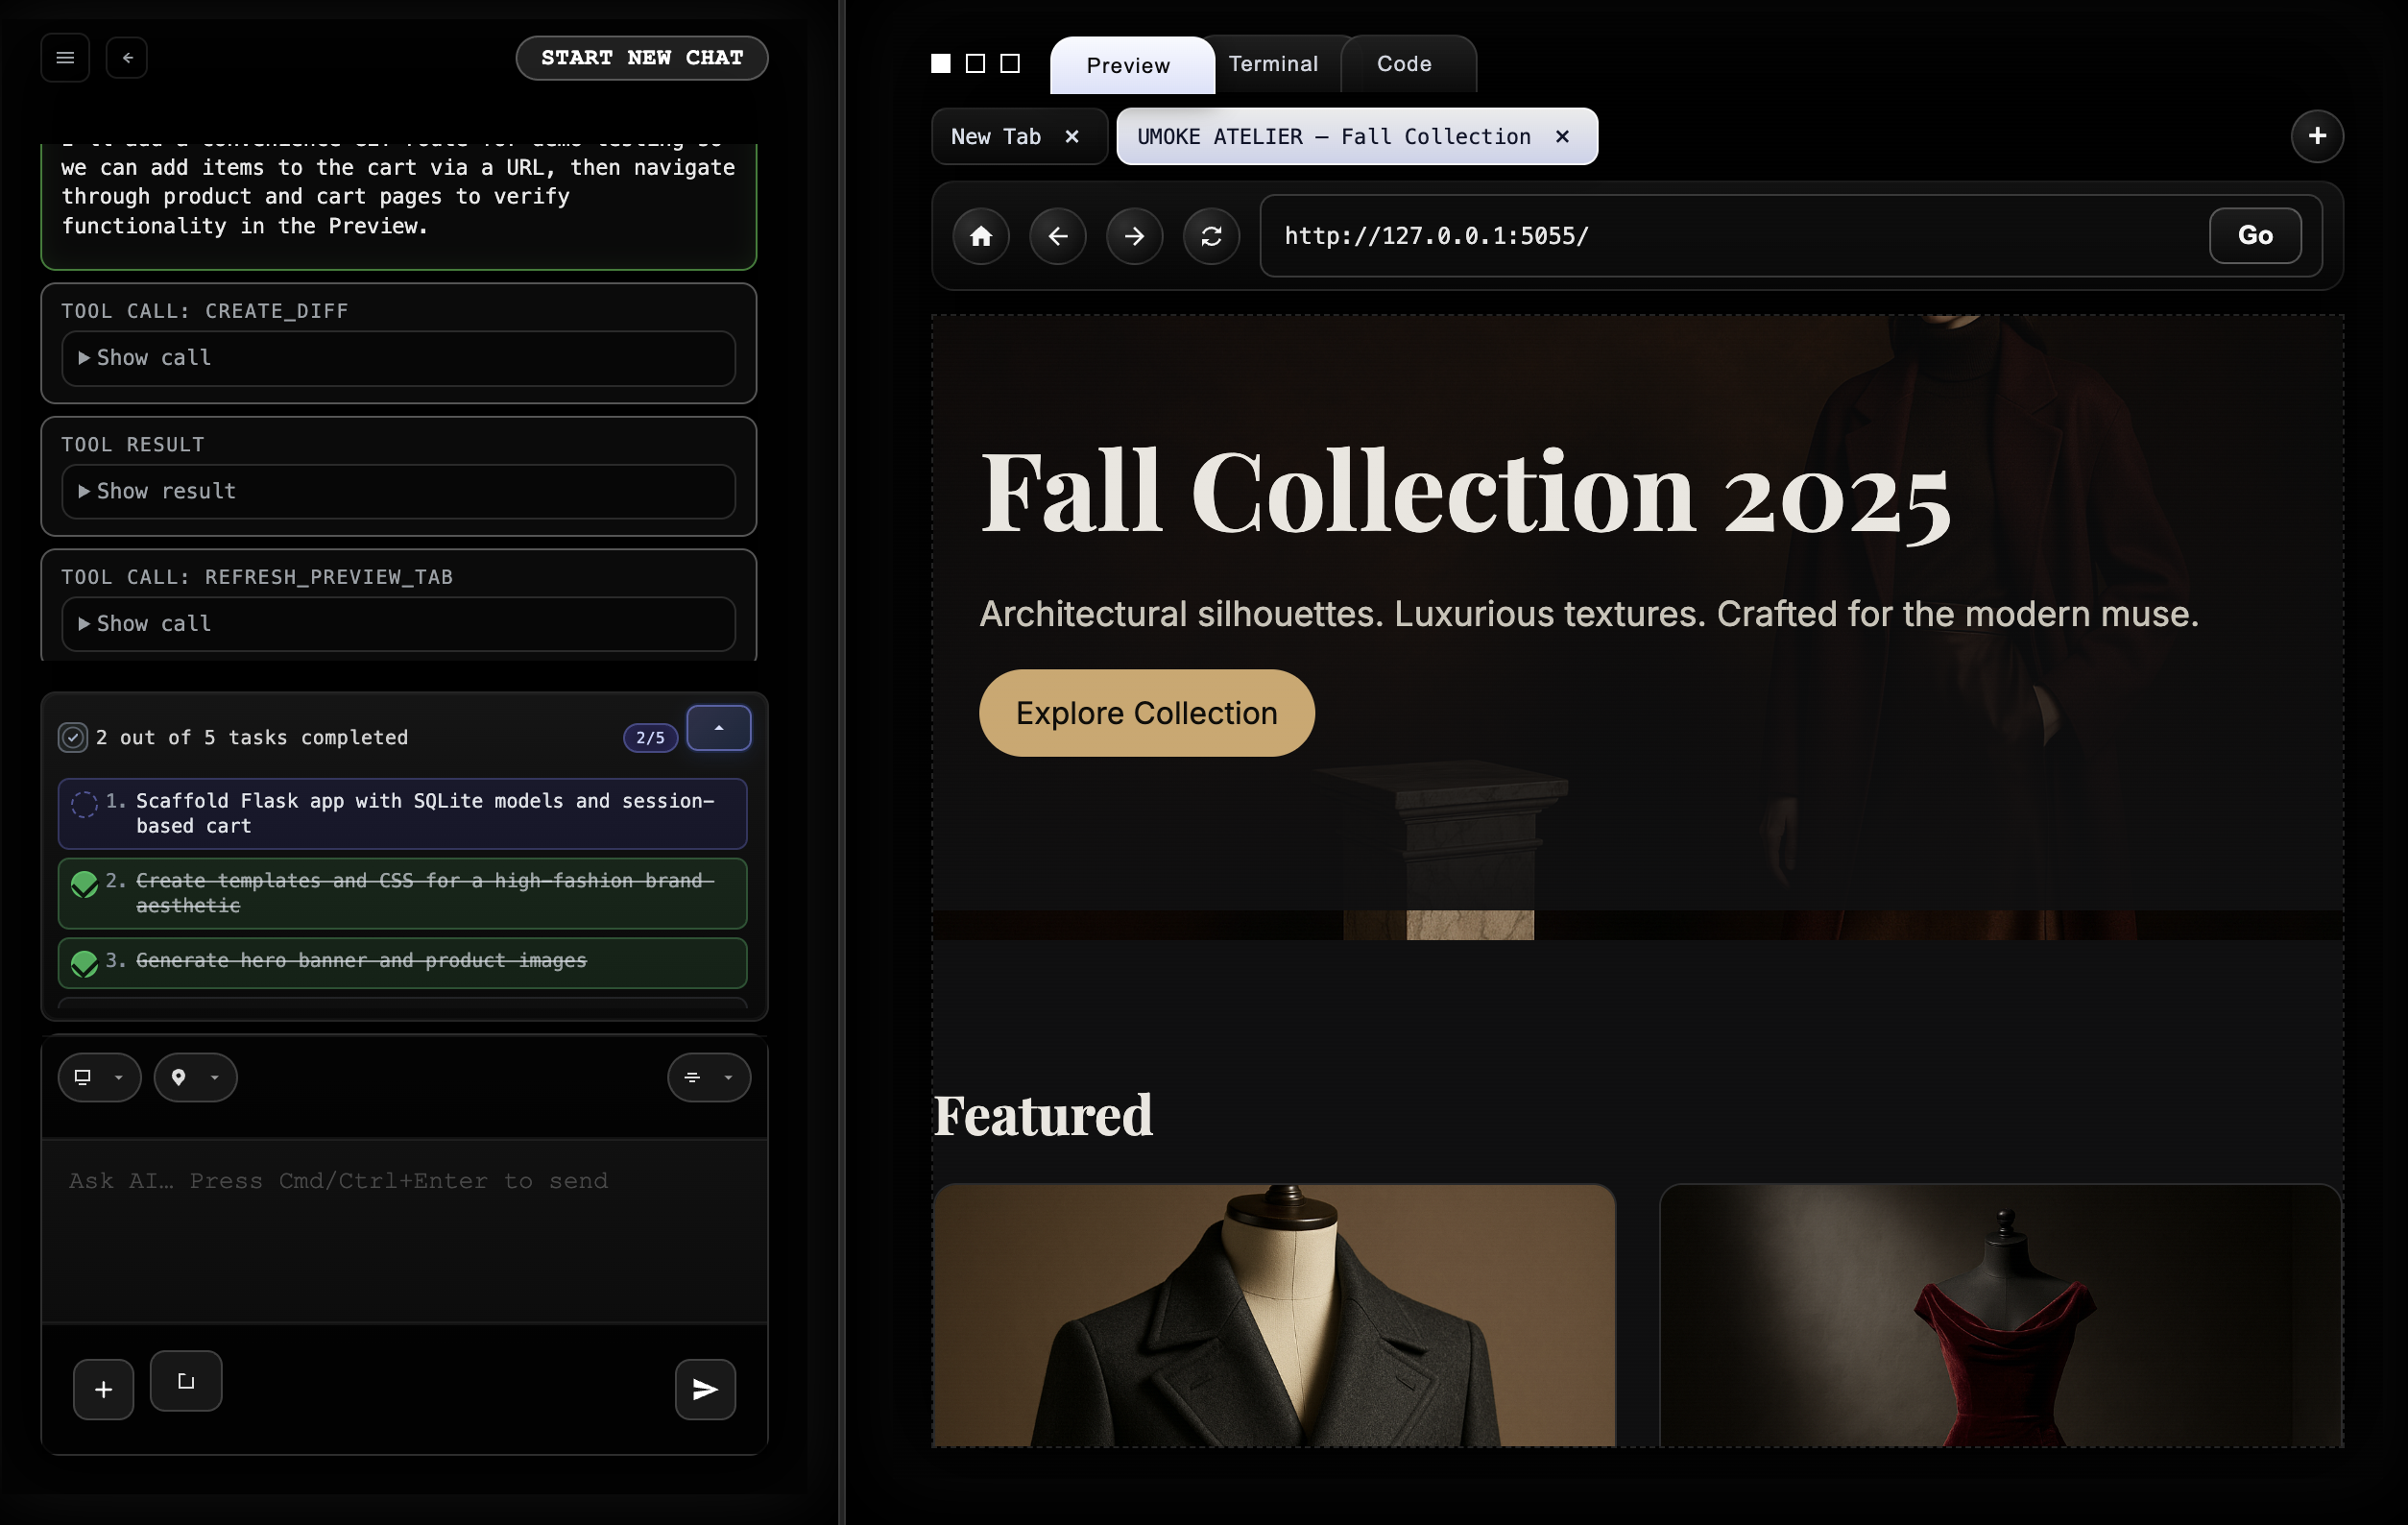Open the hamburger menu in chat panel
The height and width of the screenshot is (1525, 2408).
tap(65, 58)
